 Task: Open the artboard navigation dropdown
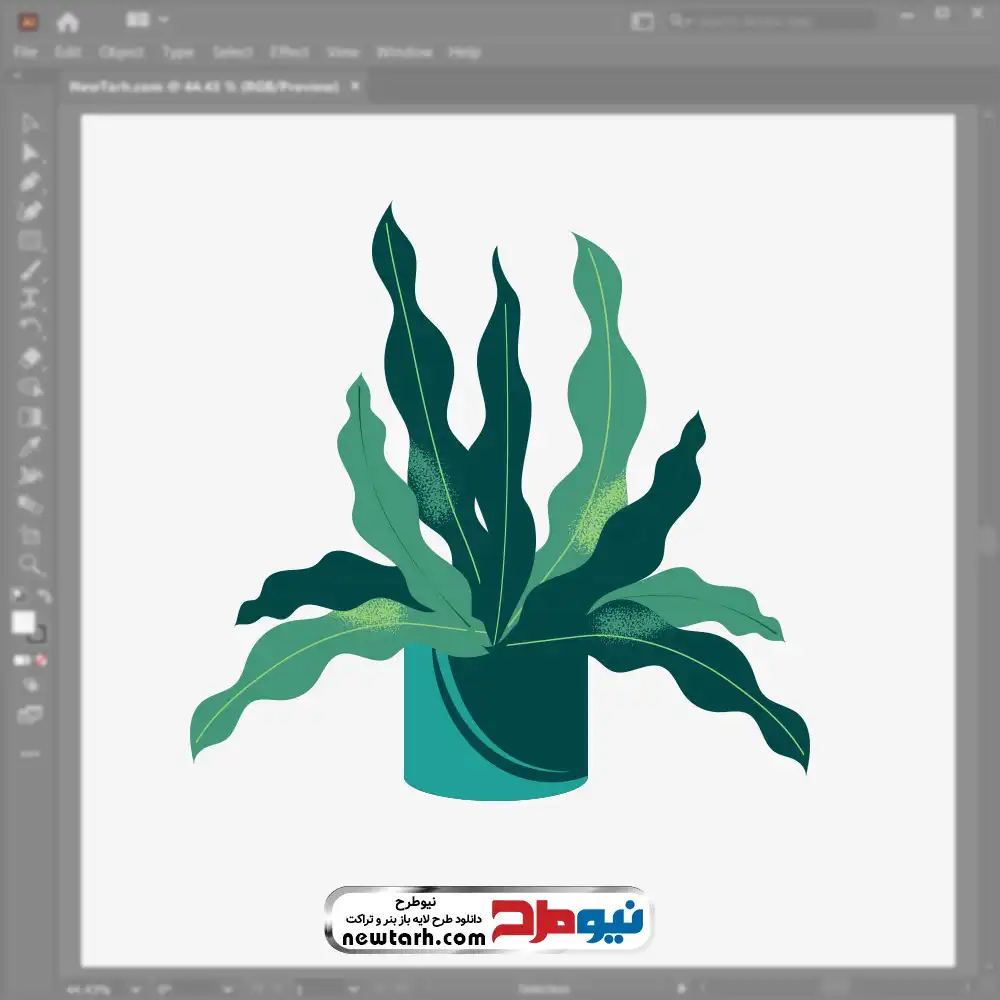tap(355, 989)
